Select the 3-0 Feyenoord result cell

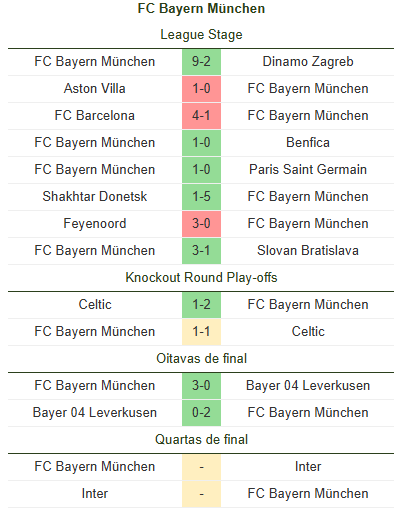tap(201, 224)
